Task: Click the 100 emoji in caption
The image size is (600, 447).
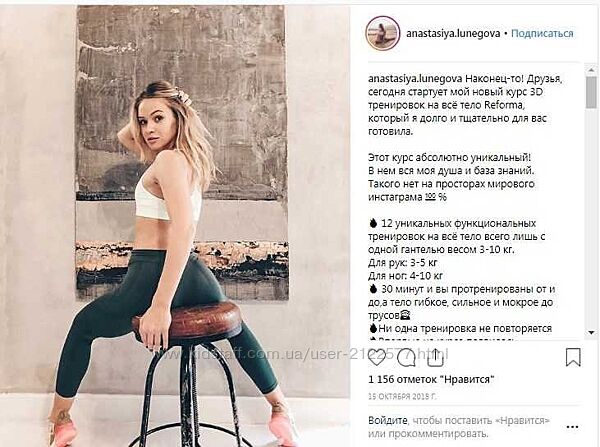Action: click(430, 197)
